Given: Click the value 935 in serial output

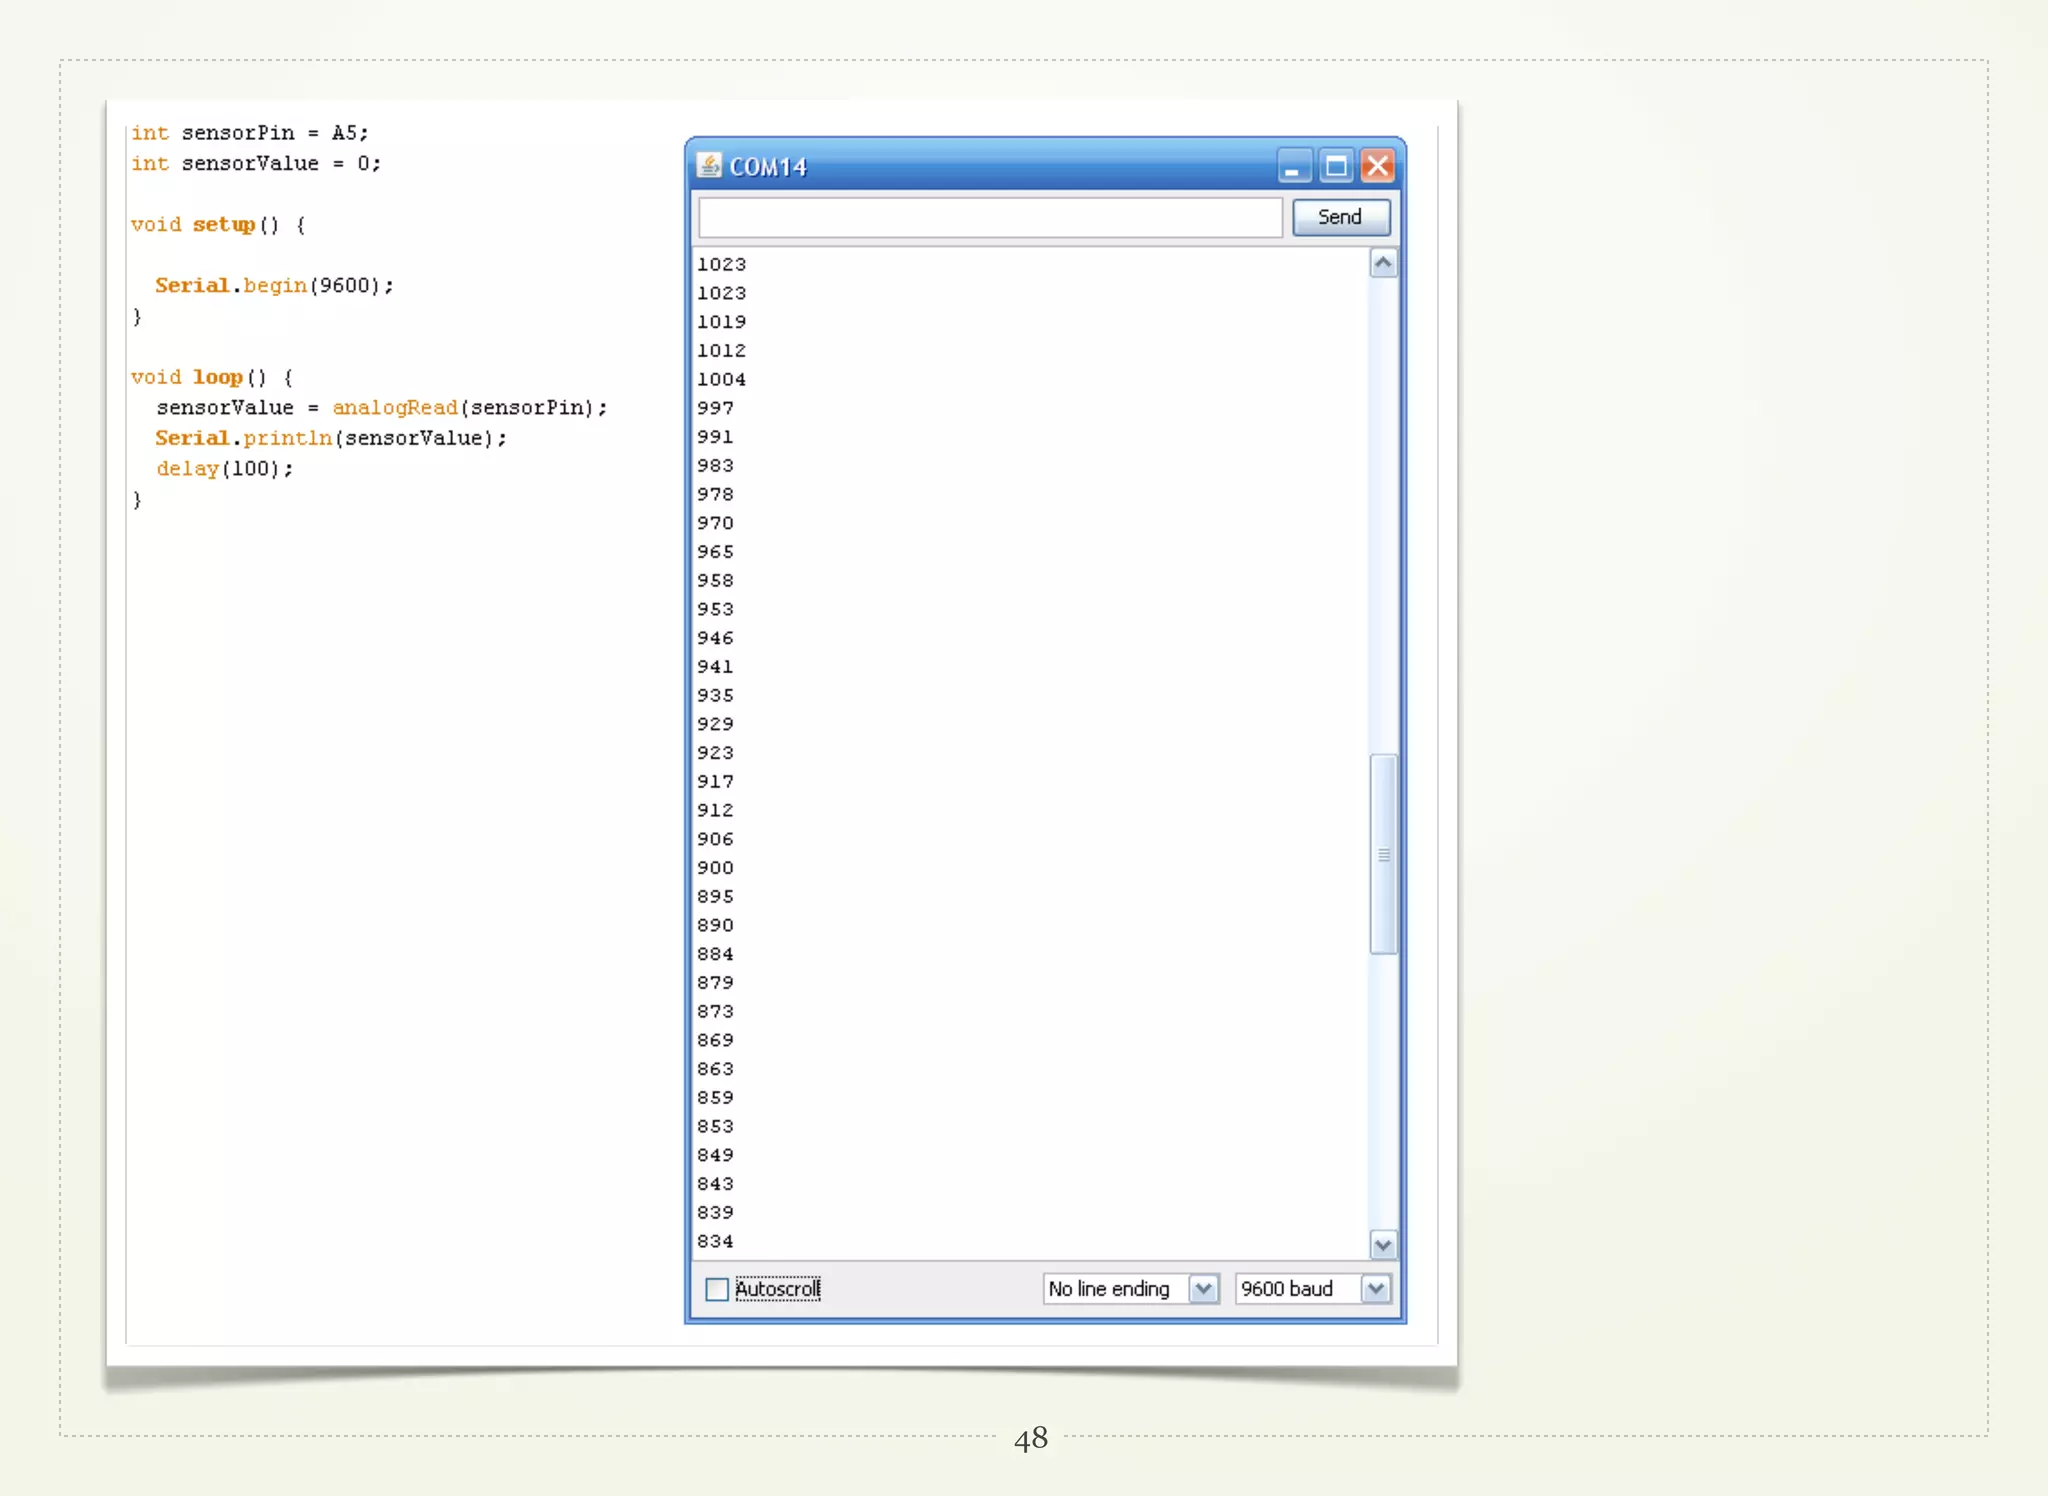Looking at the screenshot, I should [716, 696].
